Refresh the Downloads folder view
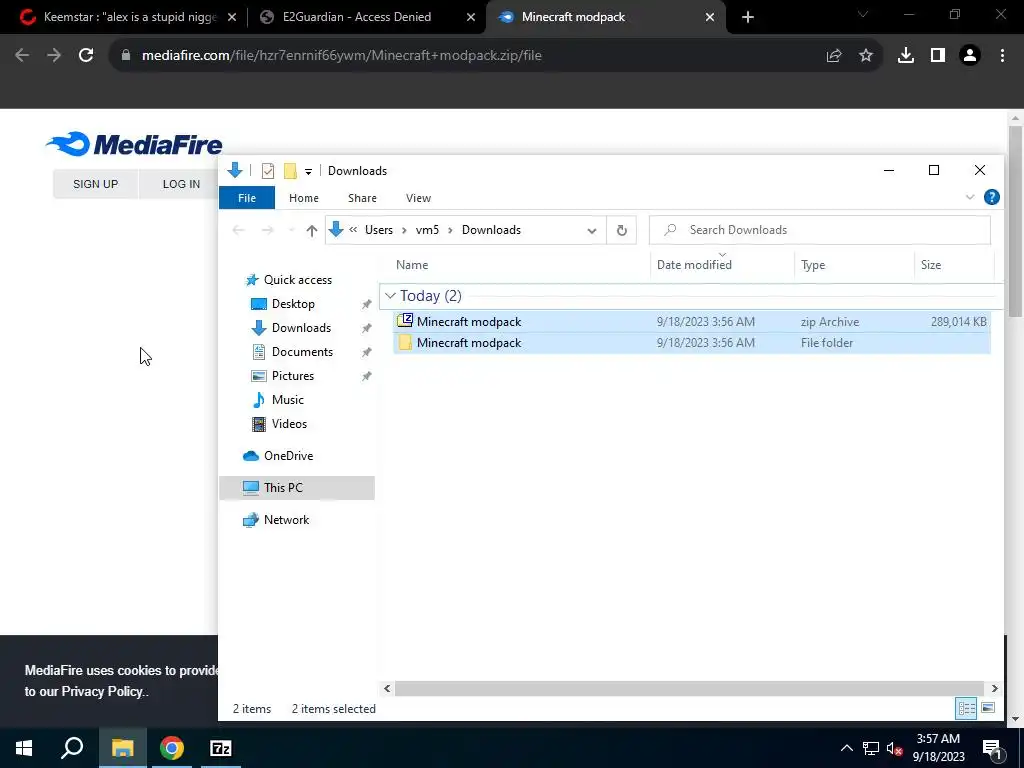Image resolution: width=1024 pixels, height=768 pixels. click(x=622, y=231)
